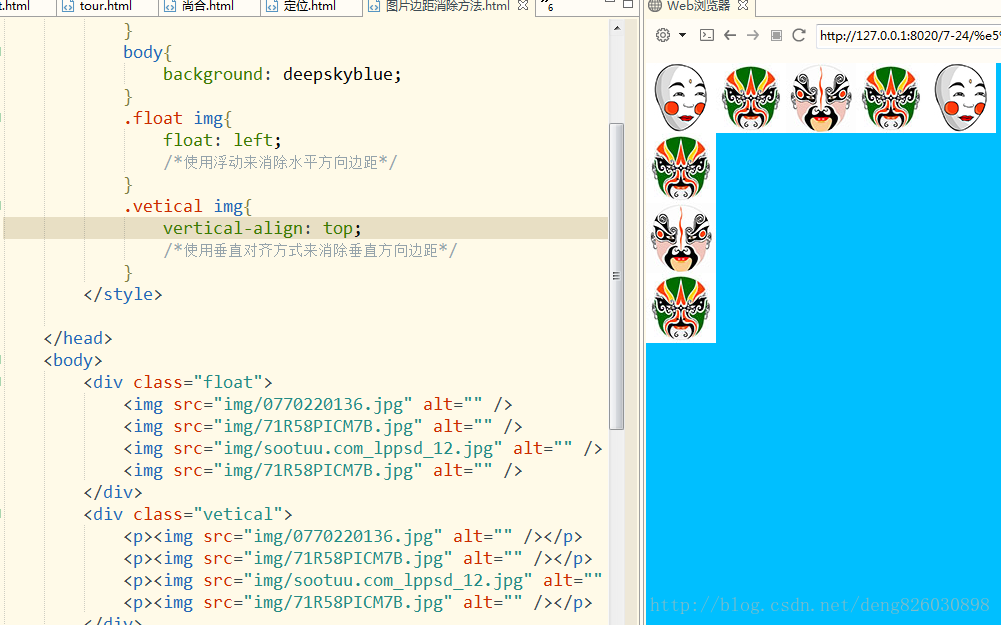Select the 图片边距消除方法.html tab

pyautogui.click(x=448, y=6)
